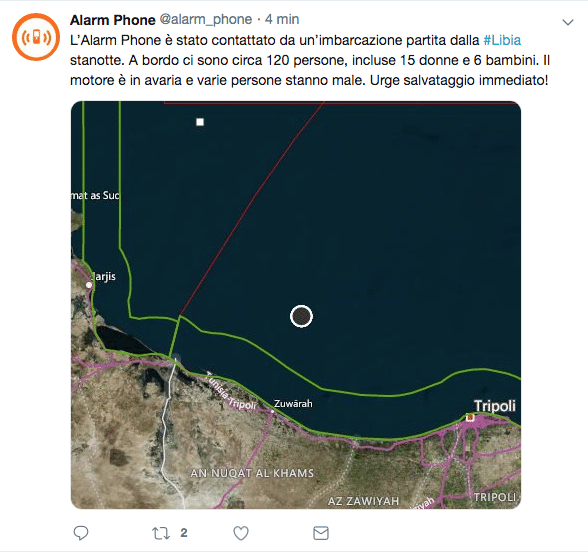Like the tweet with heart icon
This screenshot has width=588, height=553.
point(241,533)
